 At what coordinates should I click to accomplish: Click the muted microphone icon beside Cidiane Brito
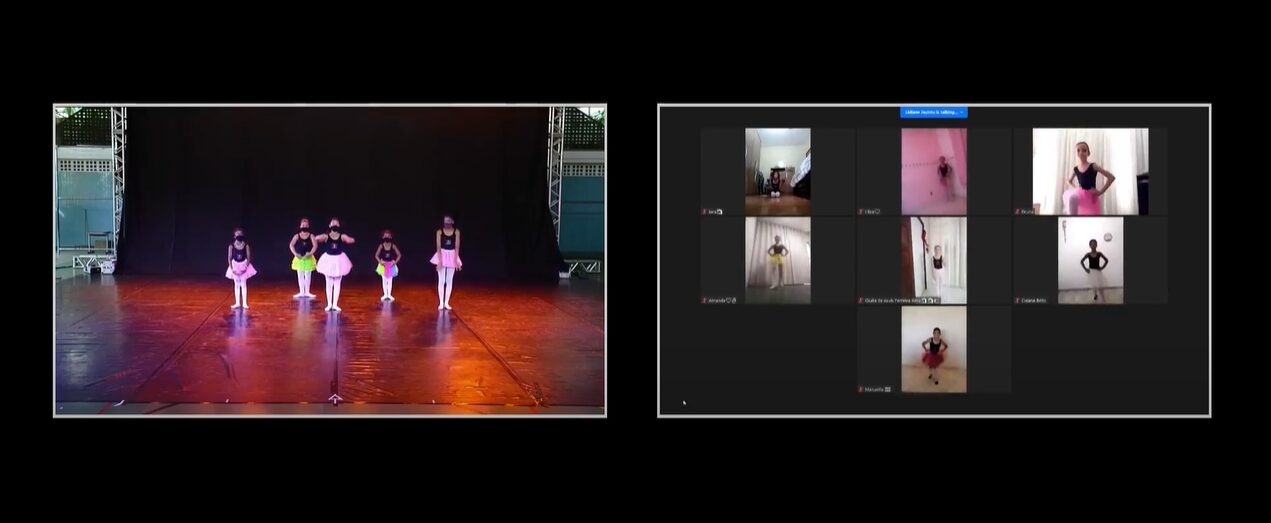[x=1017, y=300]
